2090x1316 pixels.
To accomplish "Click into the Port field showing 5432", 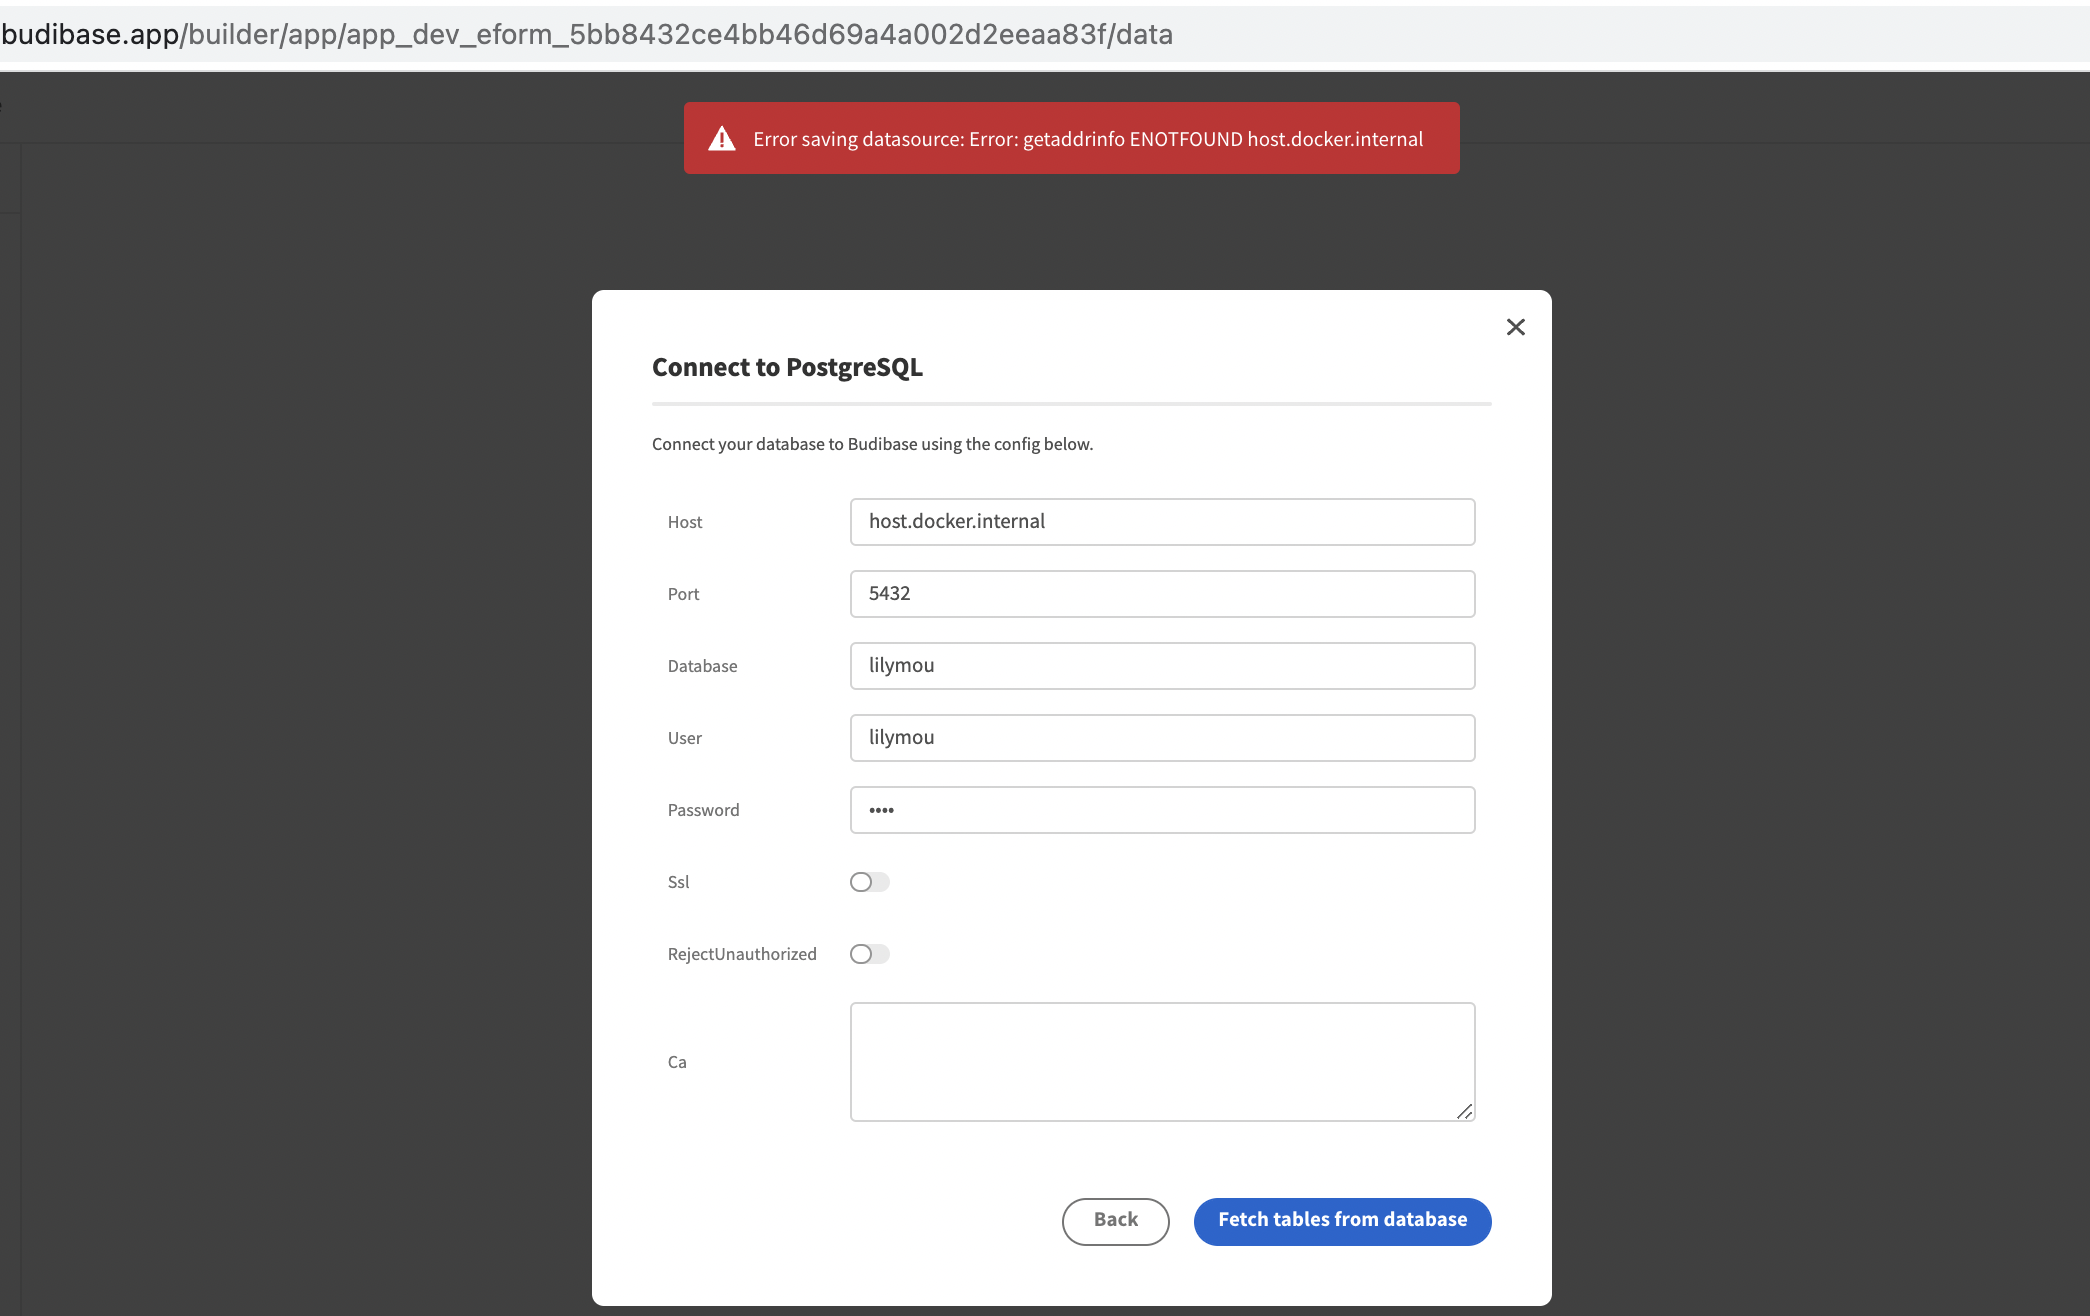I will pyautogui.click(x=1162, y=594).
